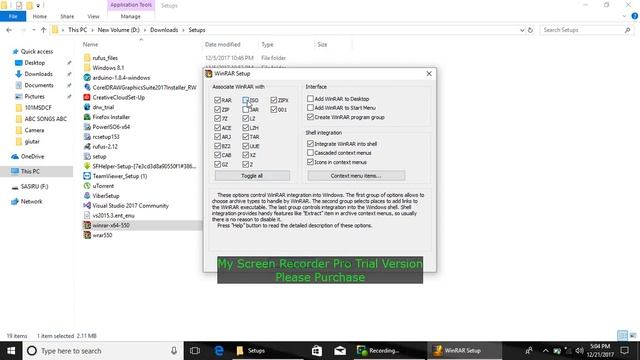640x360 pixels.
Task: Click the SFHelper-Setup file icon
Action: (87, 166)
